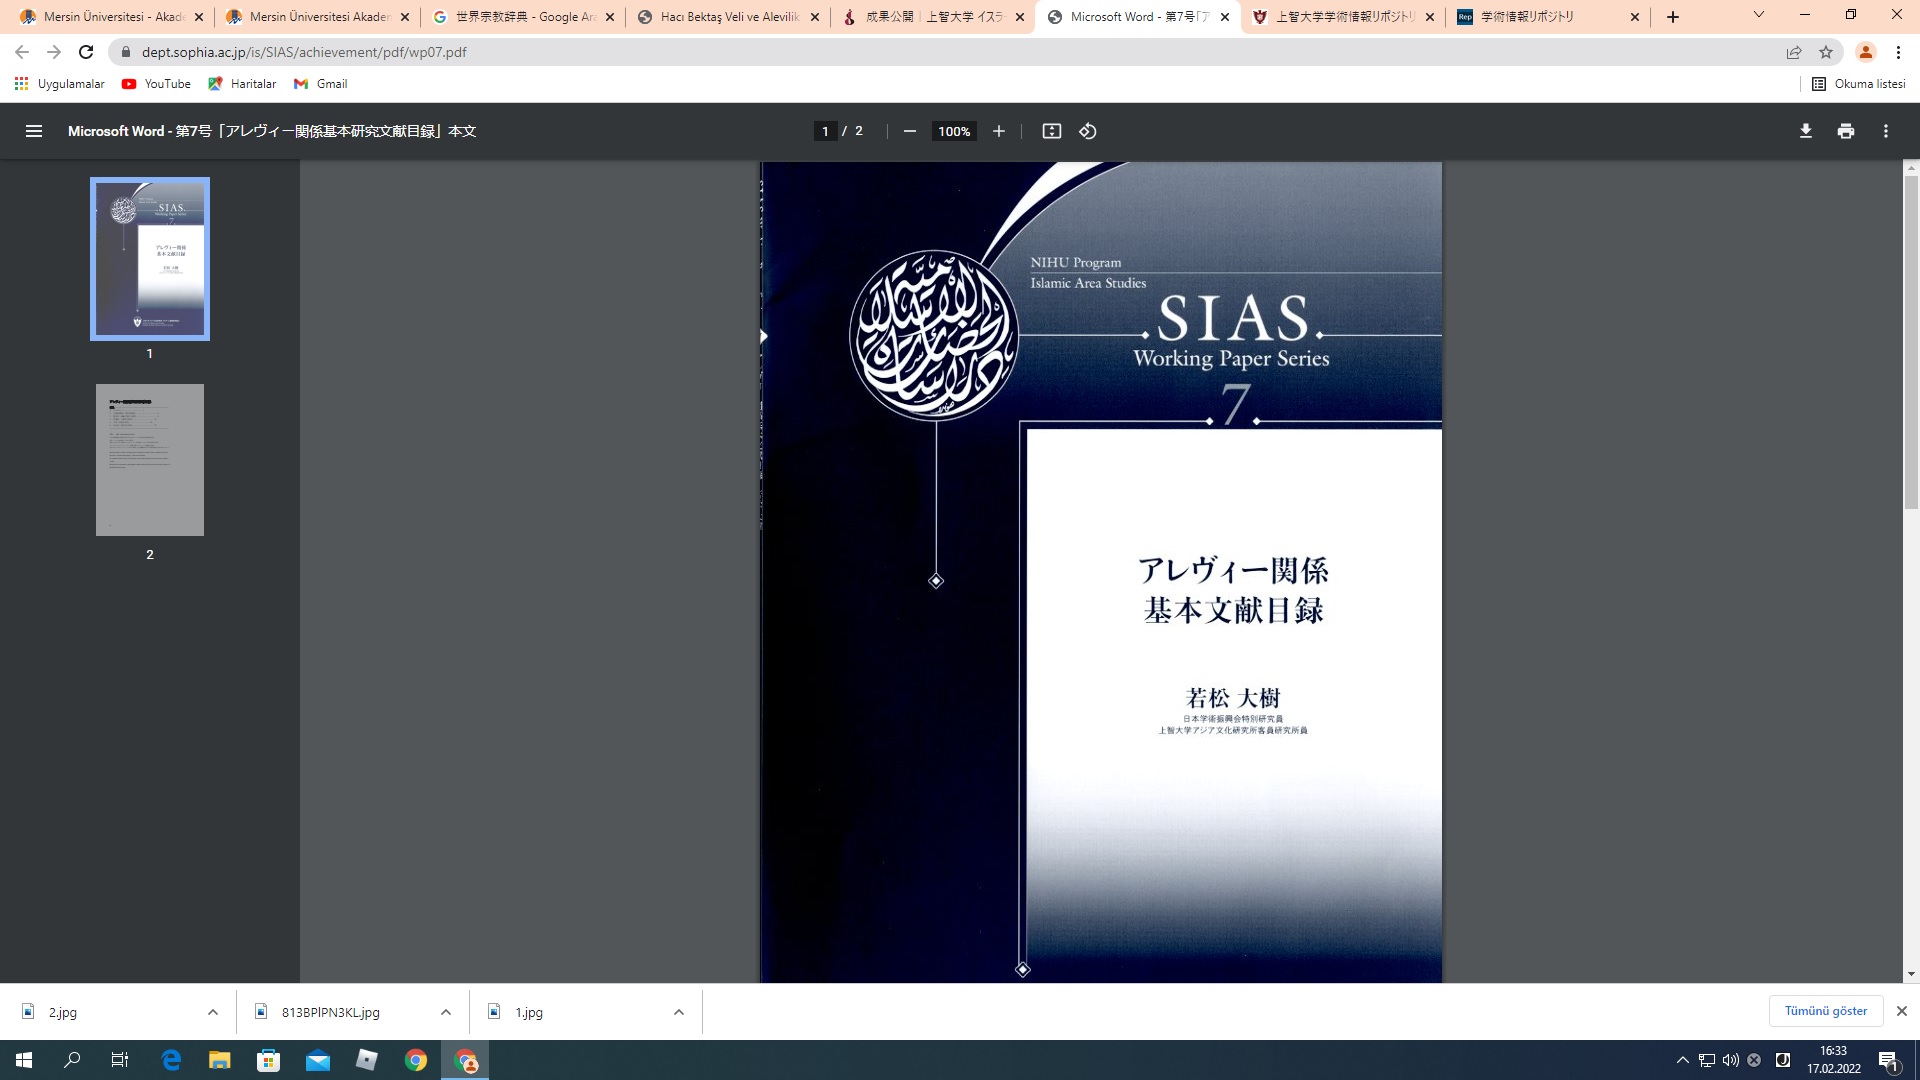Open Chrome profile avatar

pyautogui.click(x=1865, y=52)
